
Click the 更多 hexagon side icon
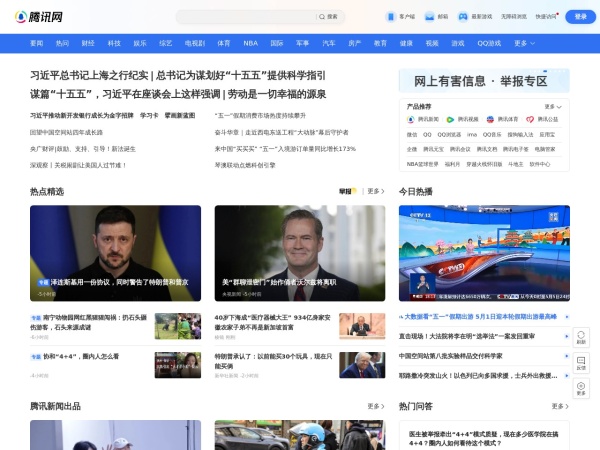click(x=581, y=388)
